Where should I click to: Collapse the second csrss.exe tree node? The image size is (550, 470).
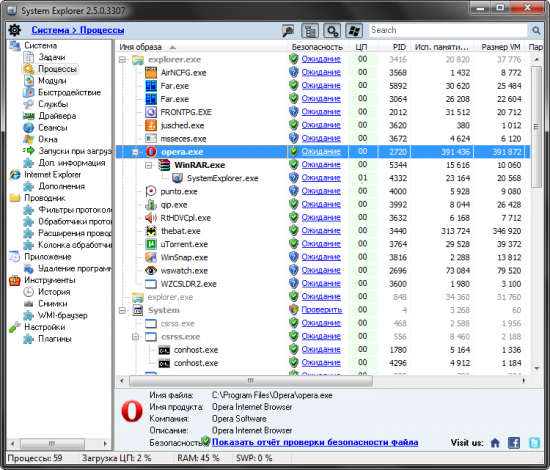(135, 337)
